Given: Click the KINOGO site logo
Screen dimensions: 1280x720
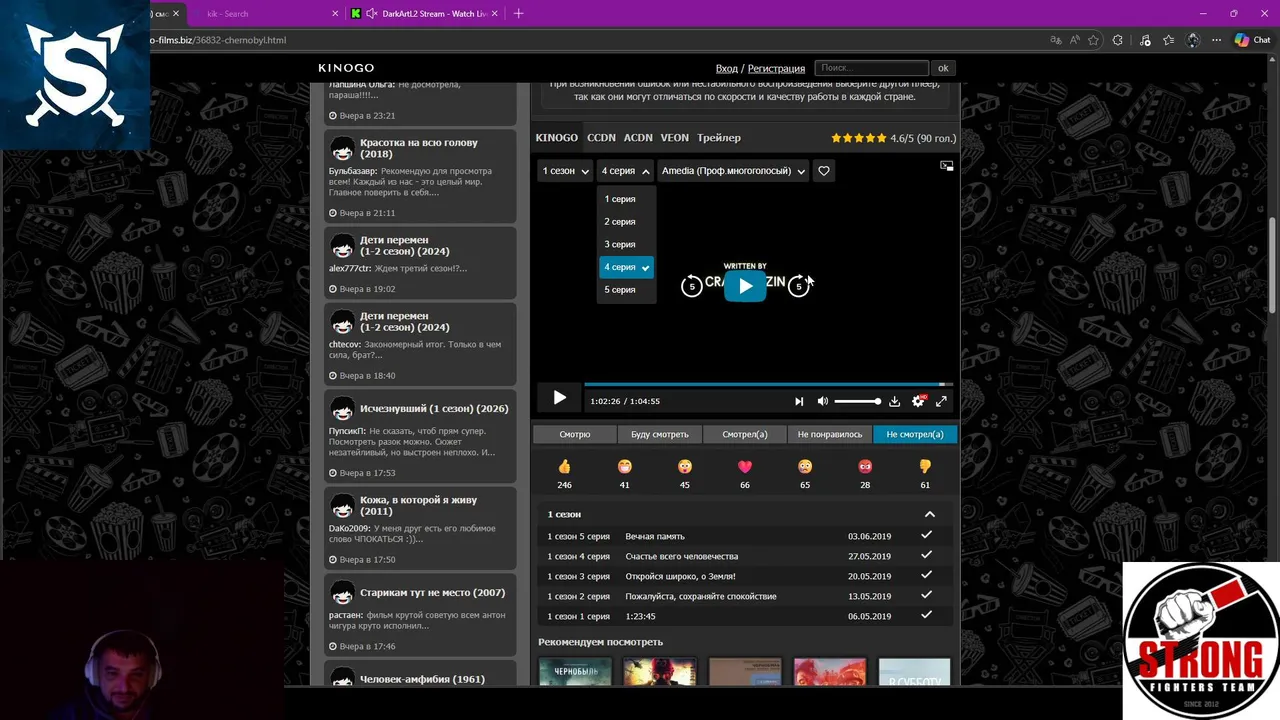Looking at the screenshot, I should (x=346, y=68).
